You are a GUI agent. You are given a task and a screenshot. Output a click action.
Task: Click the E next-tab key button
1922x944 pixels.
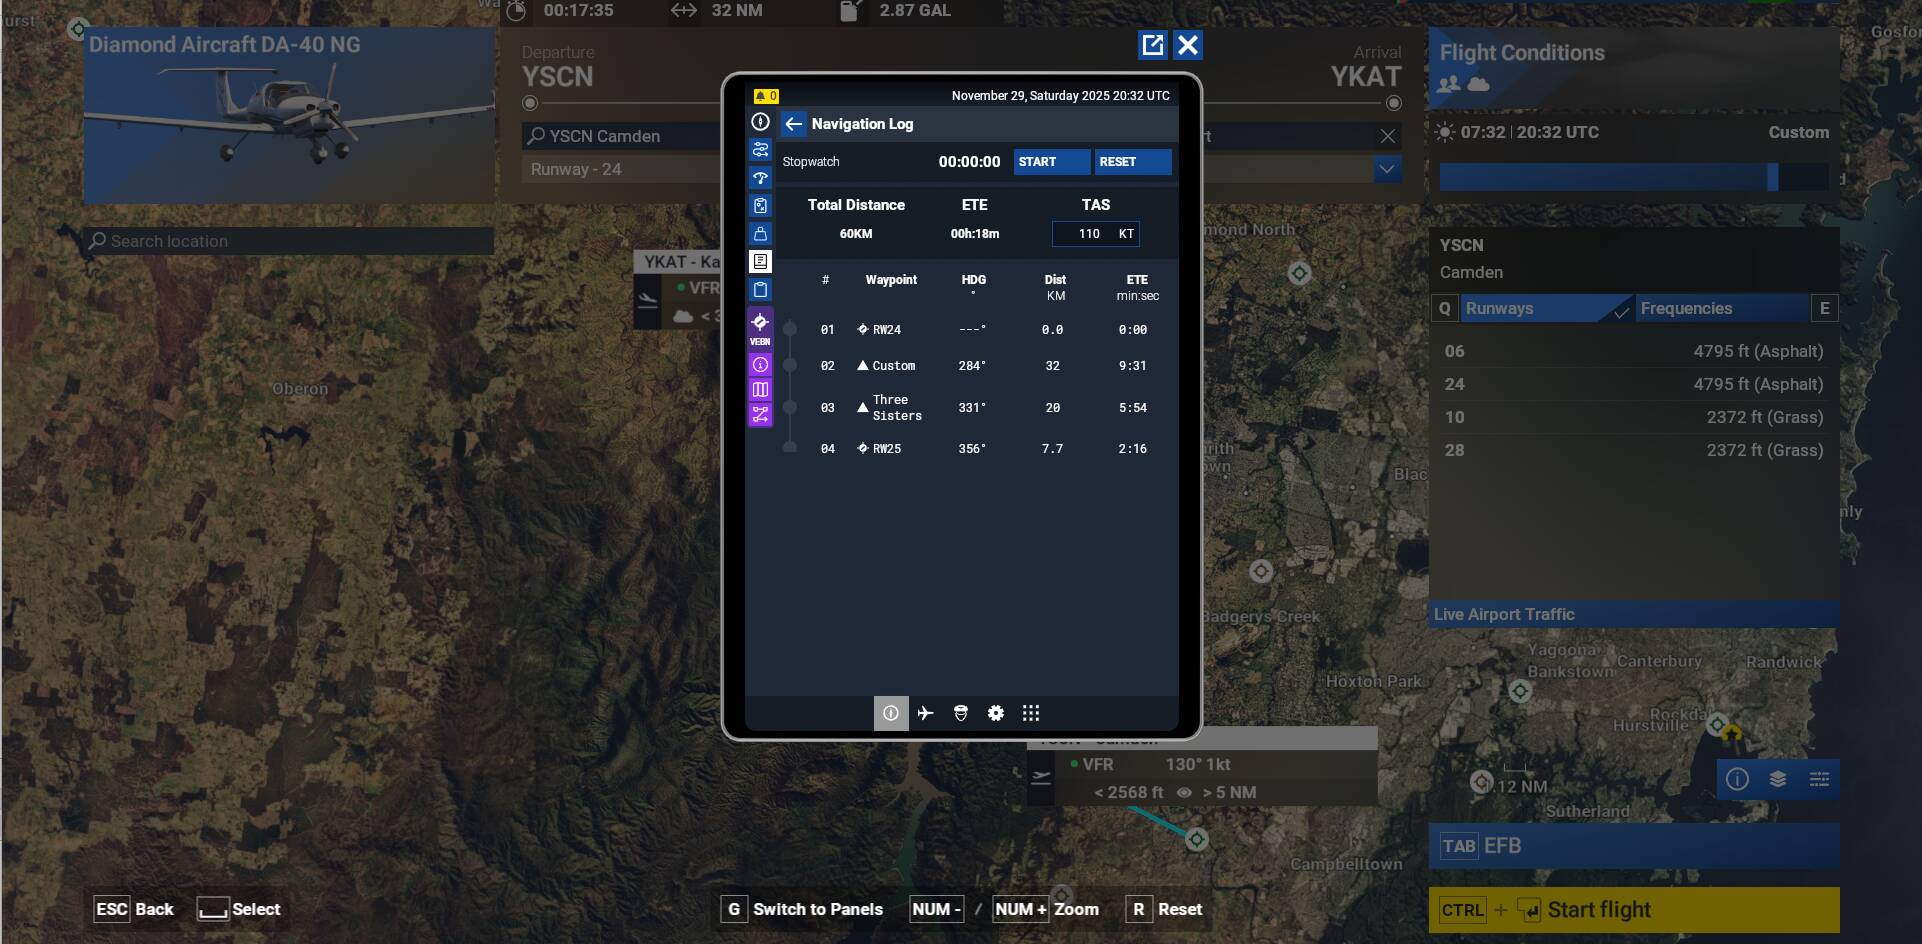click(1825, 309)
